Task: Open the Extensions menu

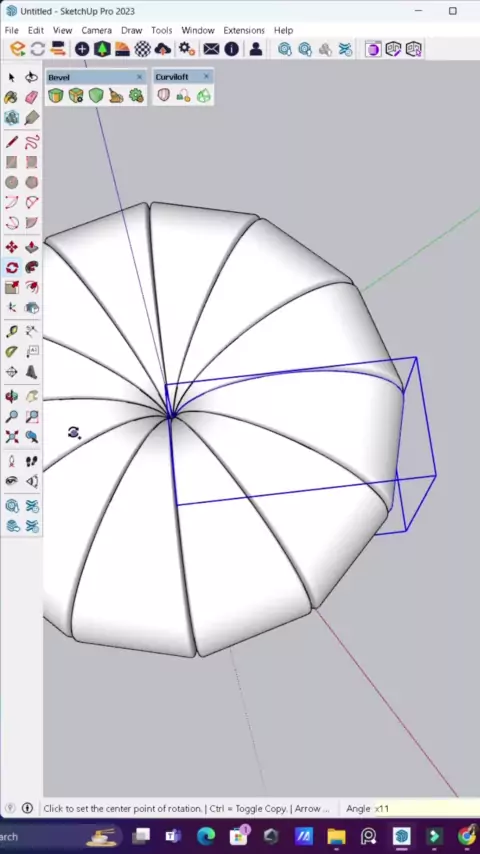Action: click(244, 30)
